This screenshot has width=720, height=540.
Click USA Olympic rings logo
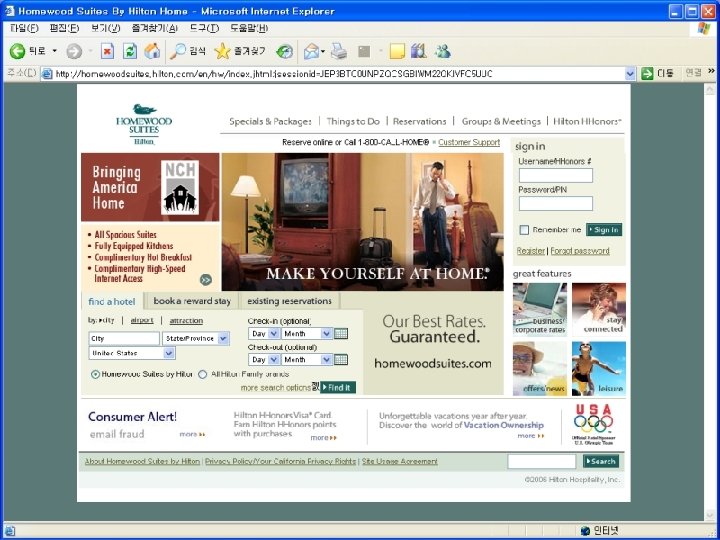(x=593, y=424)
